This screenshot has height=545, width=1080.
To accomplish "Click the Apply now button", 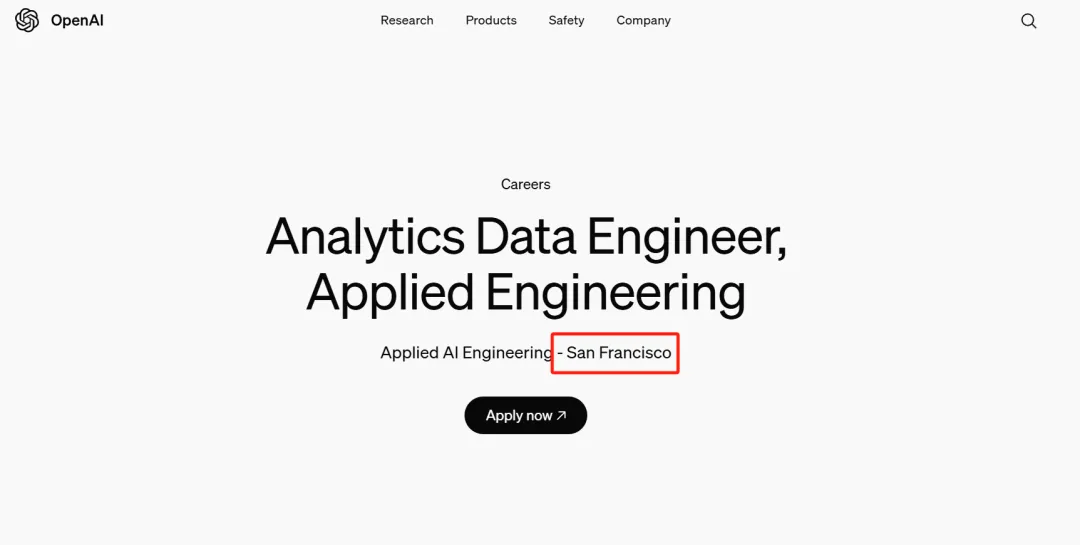I will pyautogui.click(x=526, y=415).
